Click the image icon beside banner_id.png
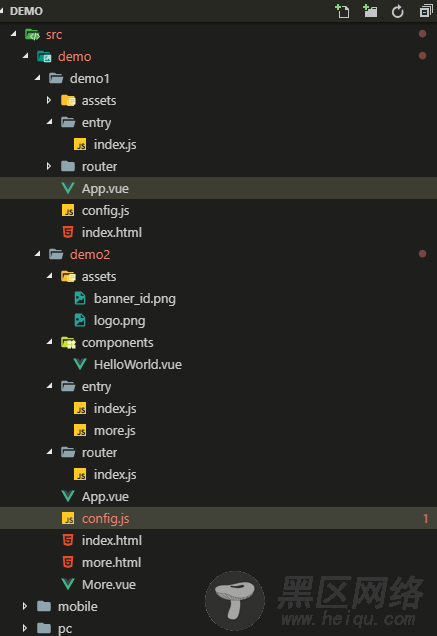 point(80,299)
